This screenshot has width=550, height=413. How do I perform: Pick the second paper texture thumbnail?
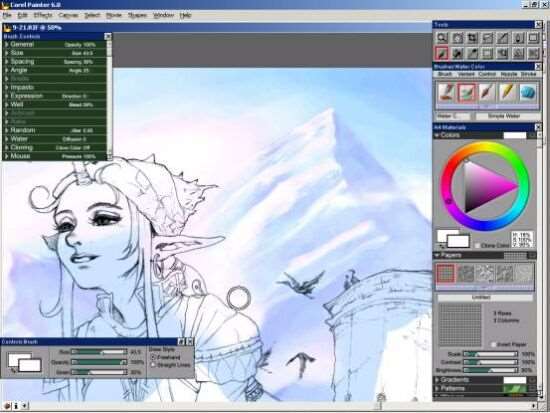pos(465,274)
